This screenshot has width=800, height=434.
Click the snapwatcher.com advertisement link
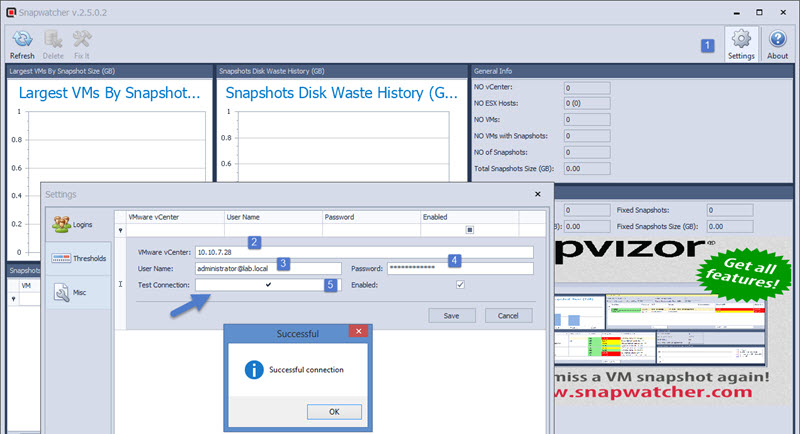[653, 392]
